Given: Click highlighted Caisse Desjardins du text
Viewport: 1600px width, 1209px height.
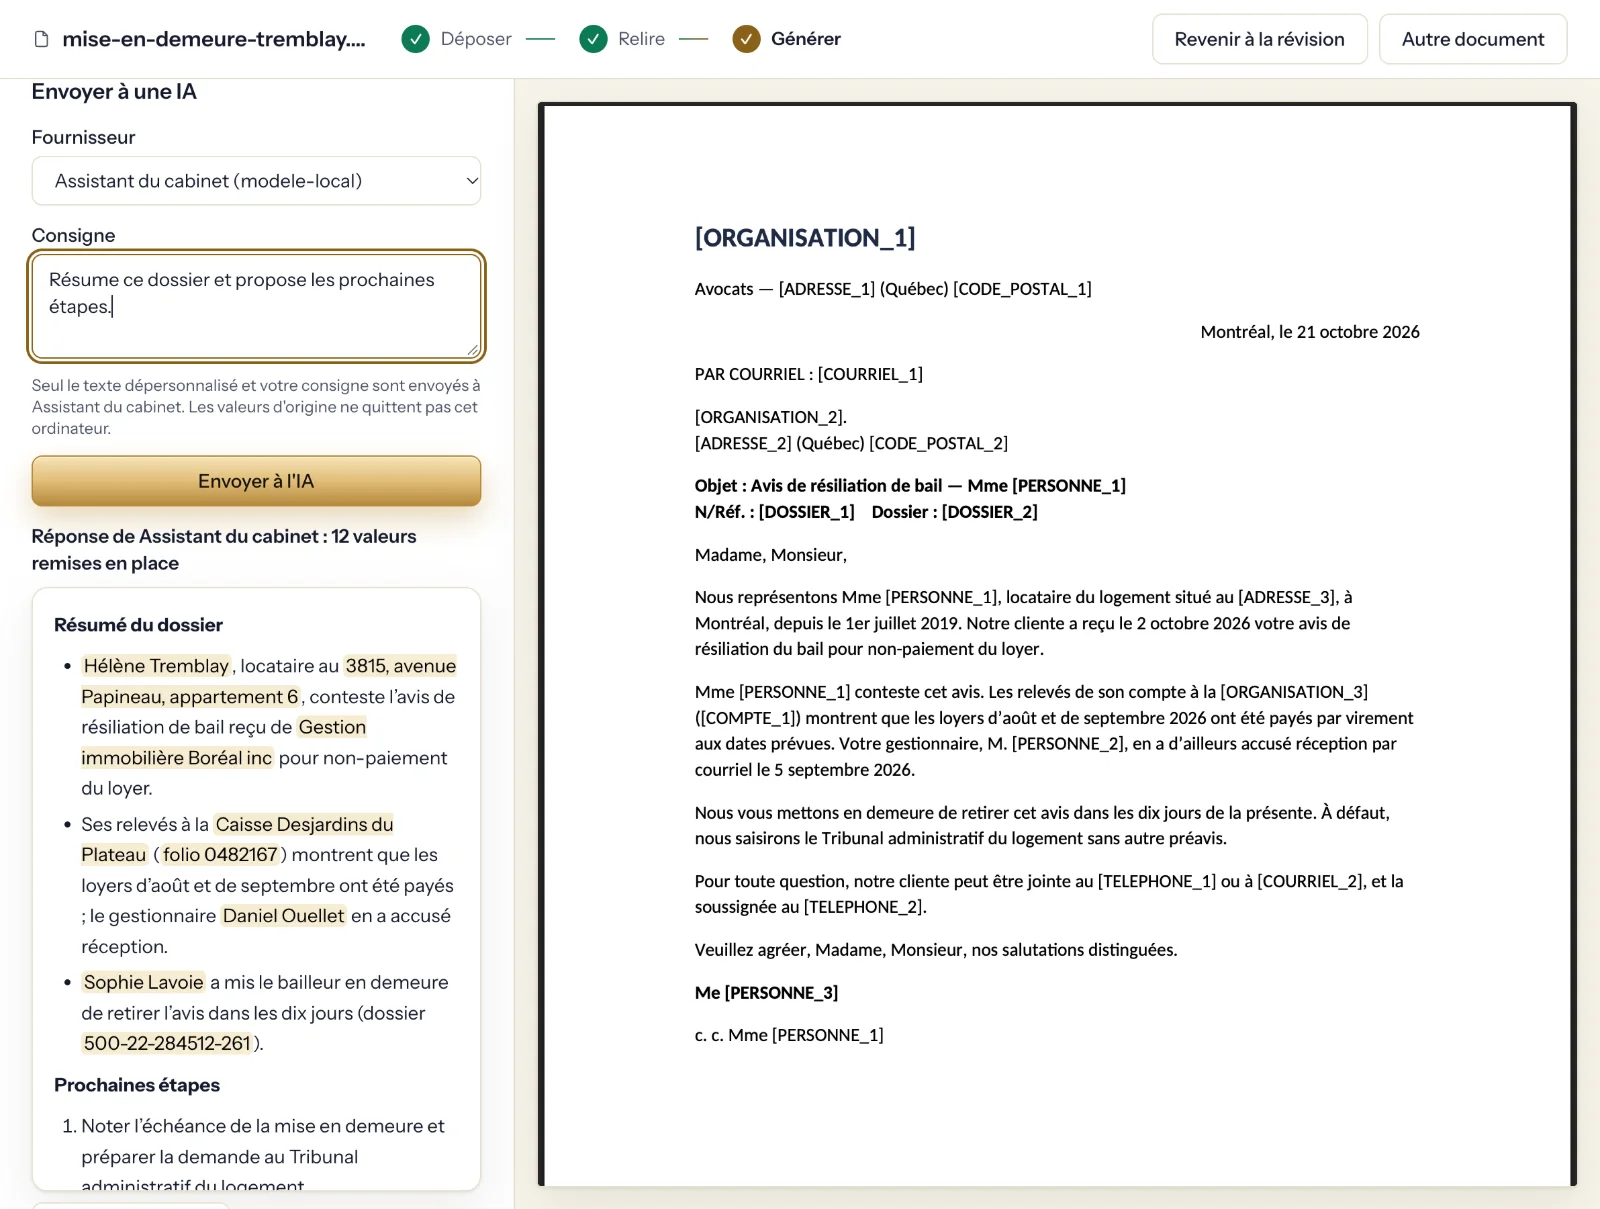Looking at the screenshot, I should point(304,825).
